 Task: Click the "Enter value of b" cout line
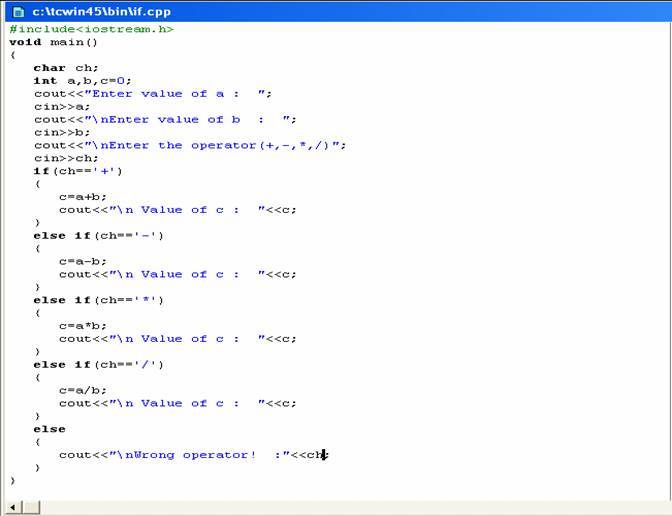coord(165,119)
